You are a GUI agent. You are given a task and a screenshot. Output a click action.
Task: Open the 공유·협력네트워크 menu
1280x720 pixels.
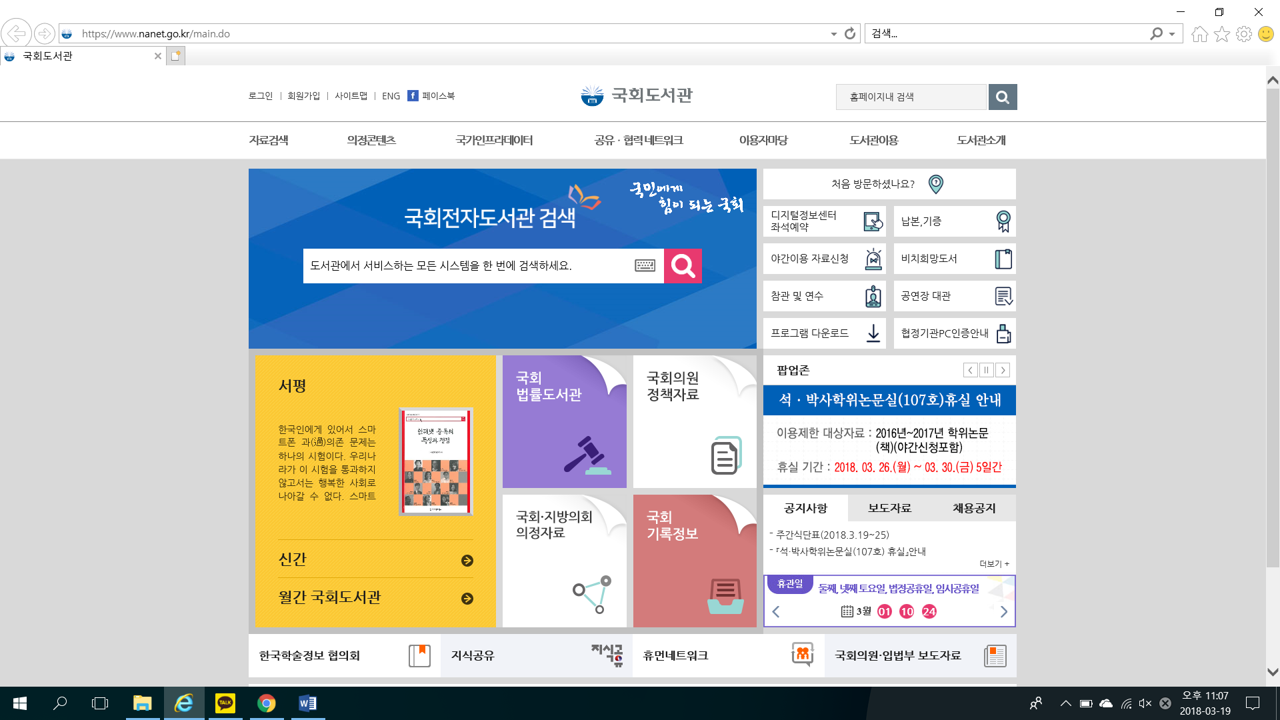pos(638,141)
